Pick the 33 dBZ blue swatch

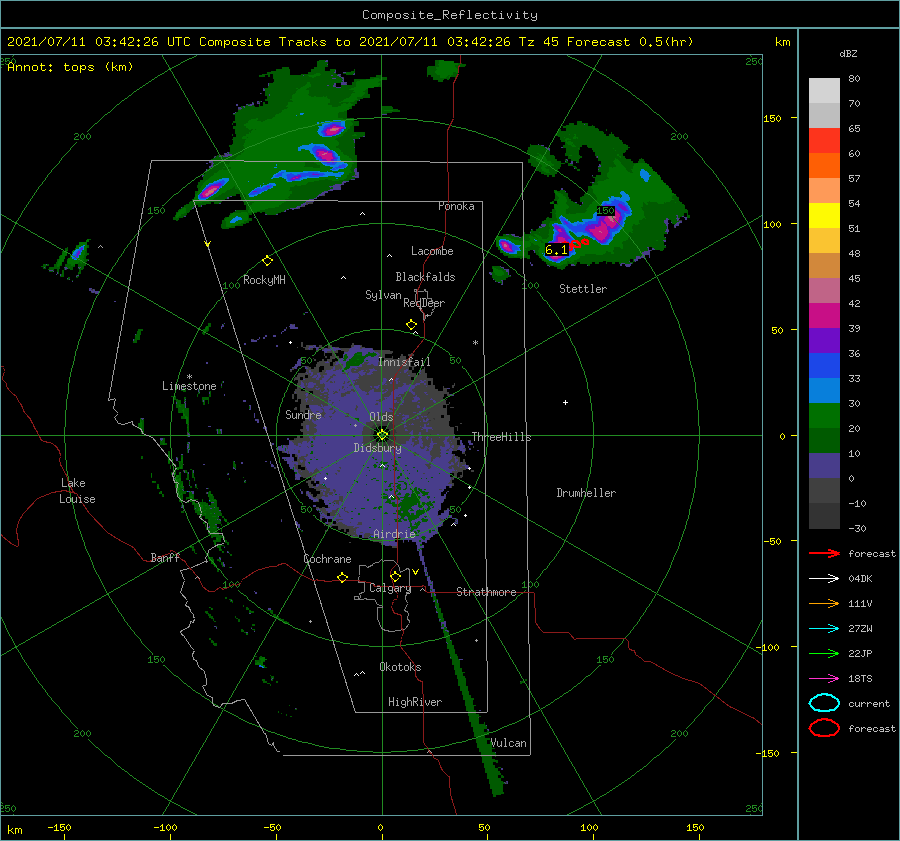point(824,391)
